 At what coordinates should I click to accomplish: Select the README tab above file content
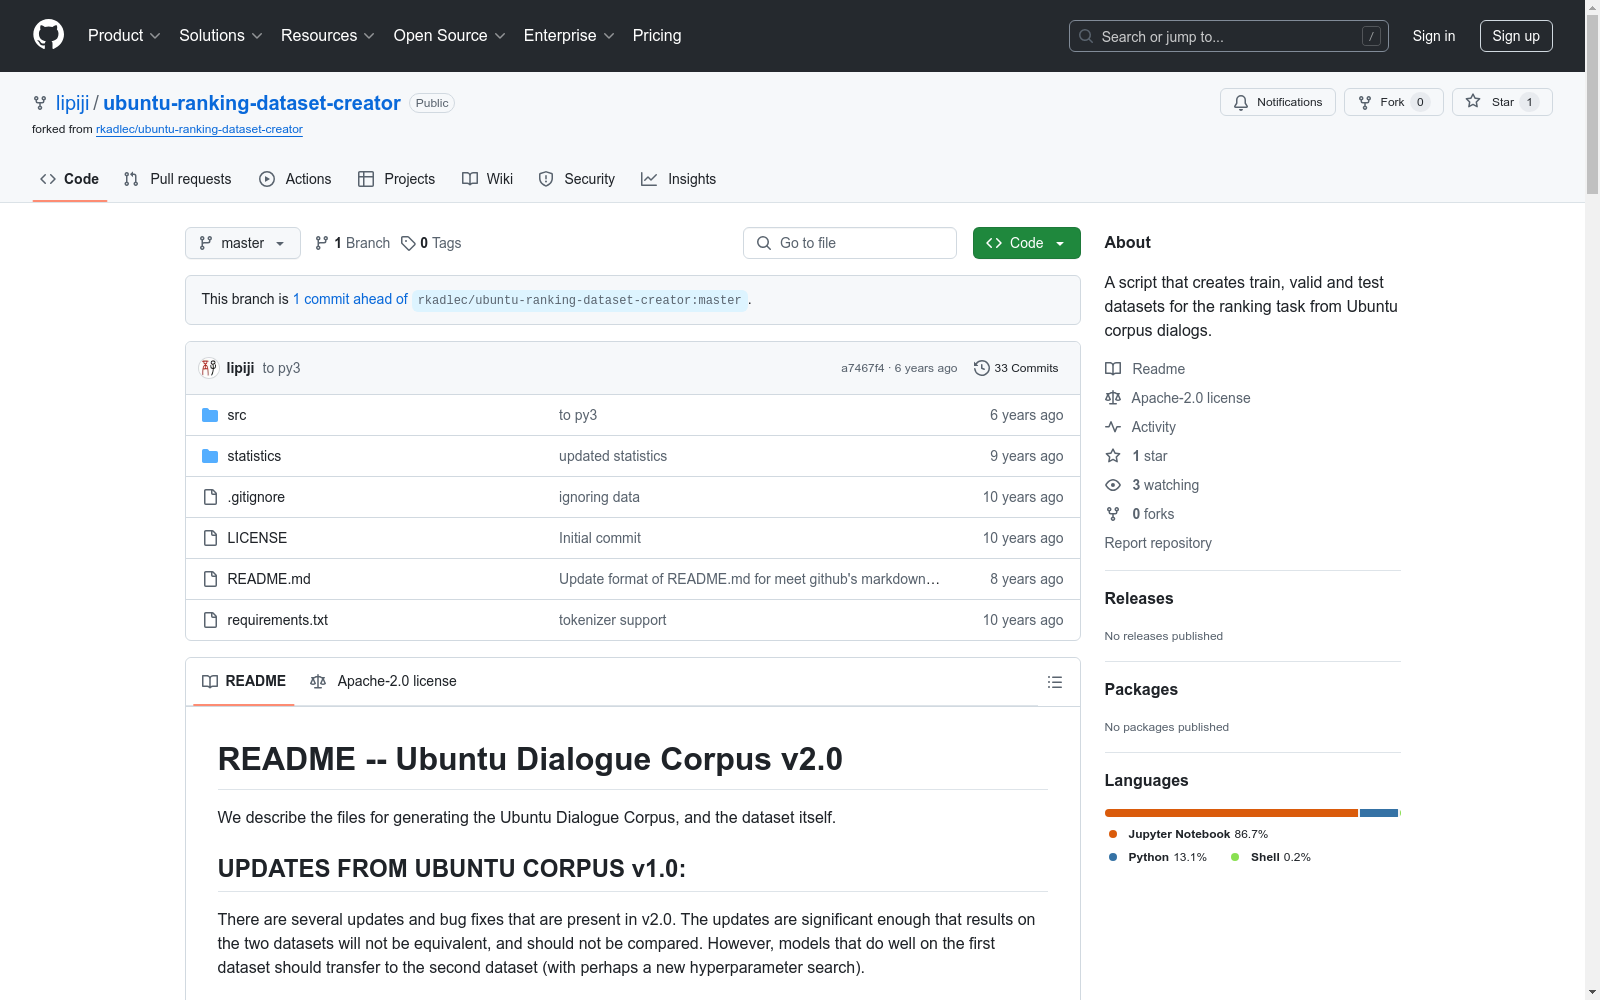[244, 681]
